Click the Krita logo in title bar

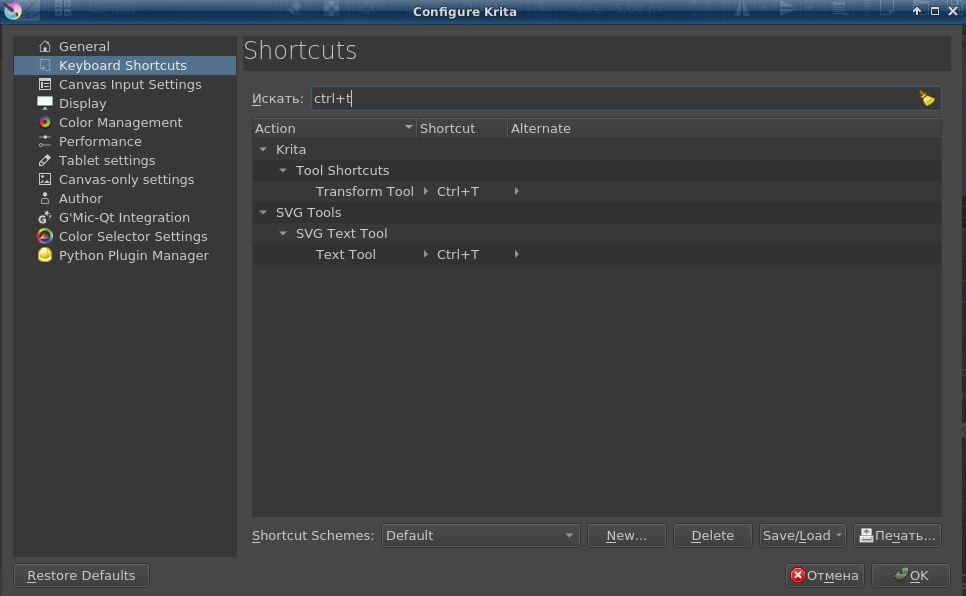(13, 10)
